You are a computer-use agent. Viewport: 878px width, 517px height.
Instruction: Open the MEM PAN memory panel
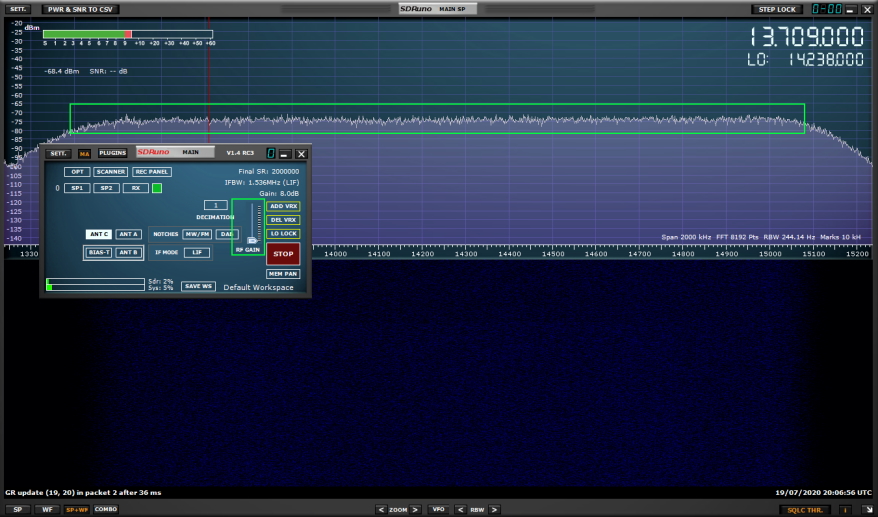click(283, 274)
